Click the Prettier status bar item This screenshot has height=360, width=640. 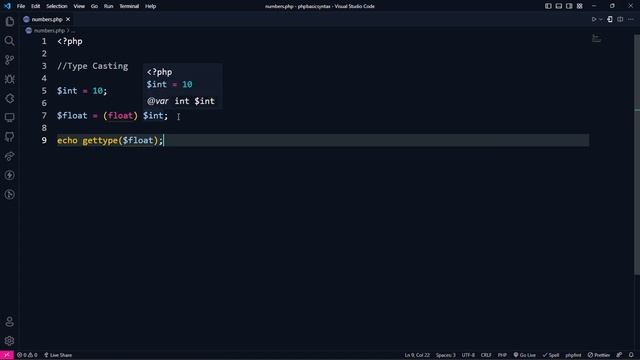599,355
